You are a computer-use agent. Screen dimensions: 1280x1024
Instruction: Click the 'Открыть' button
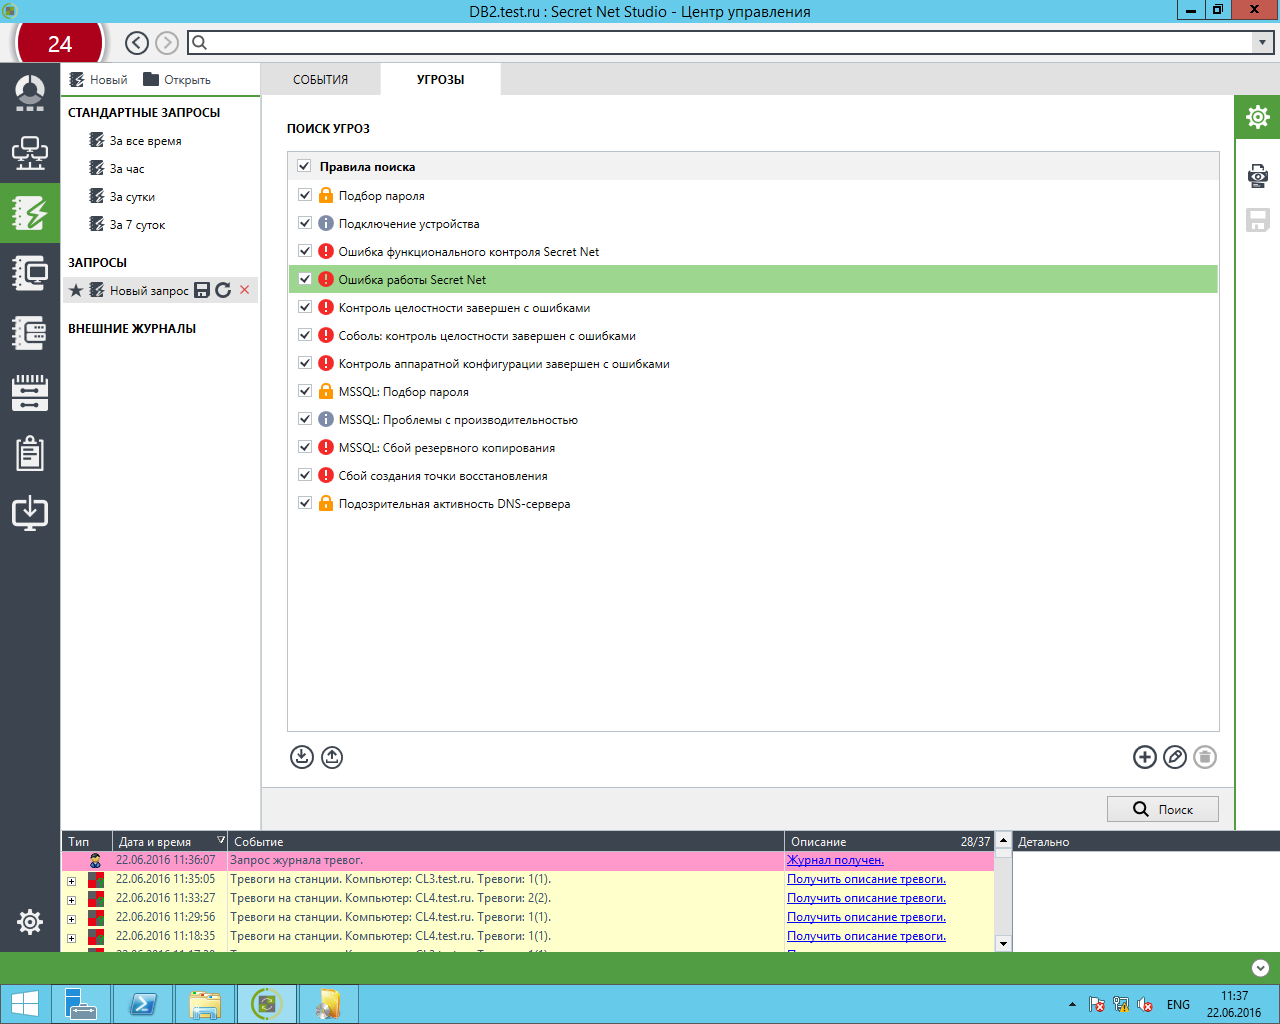(177, 80)
